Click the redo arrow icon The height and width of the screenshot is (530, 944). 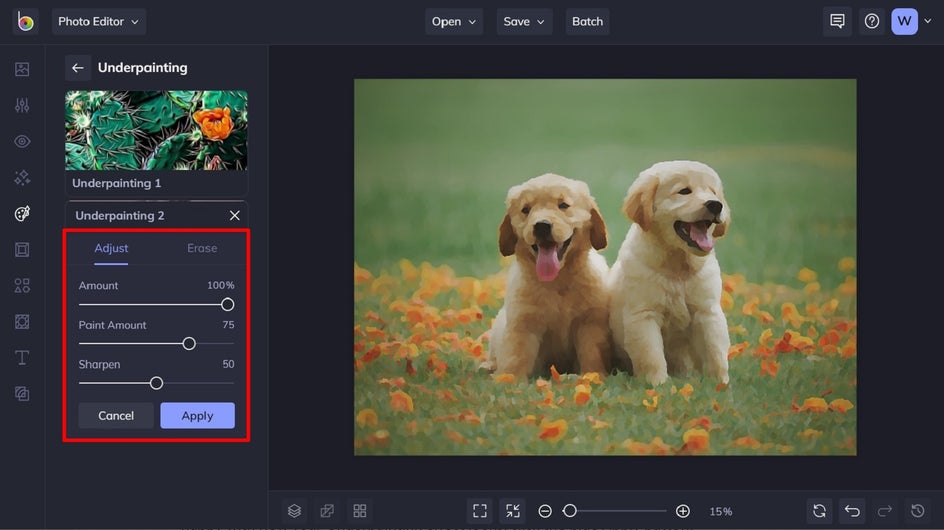point(884,511)
